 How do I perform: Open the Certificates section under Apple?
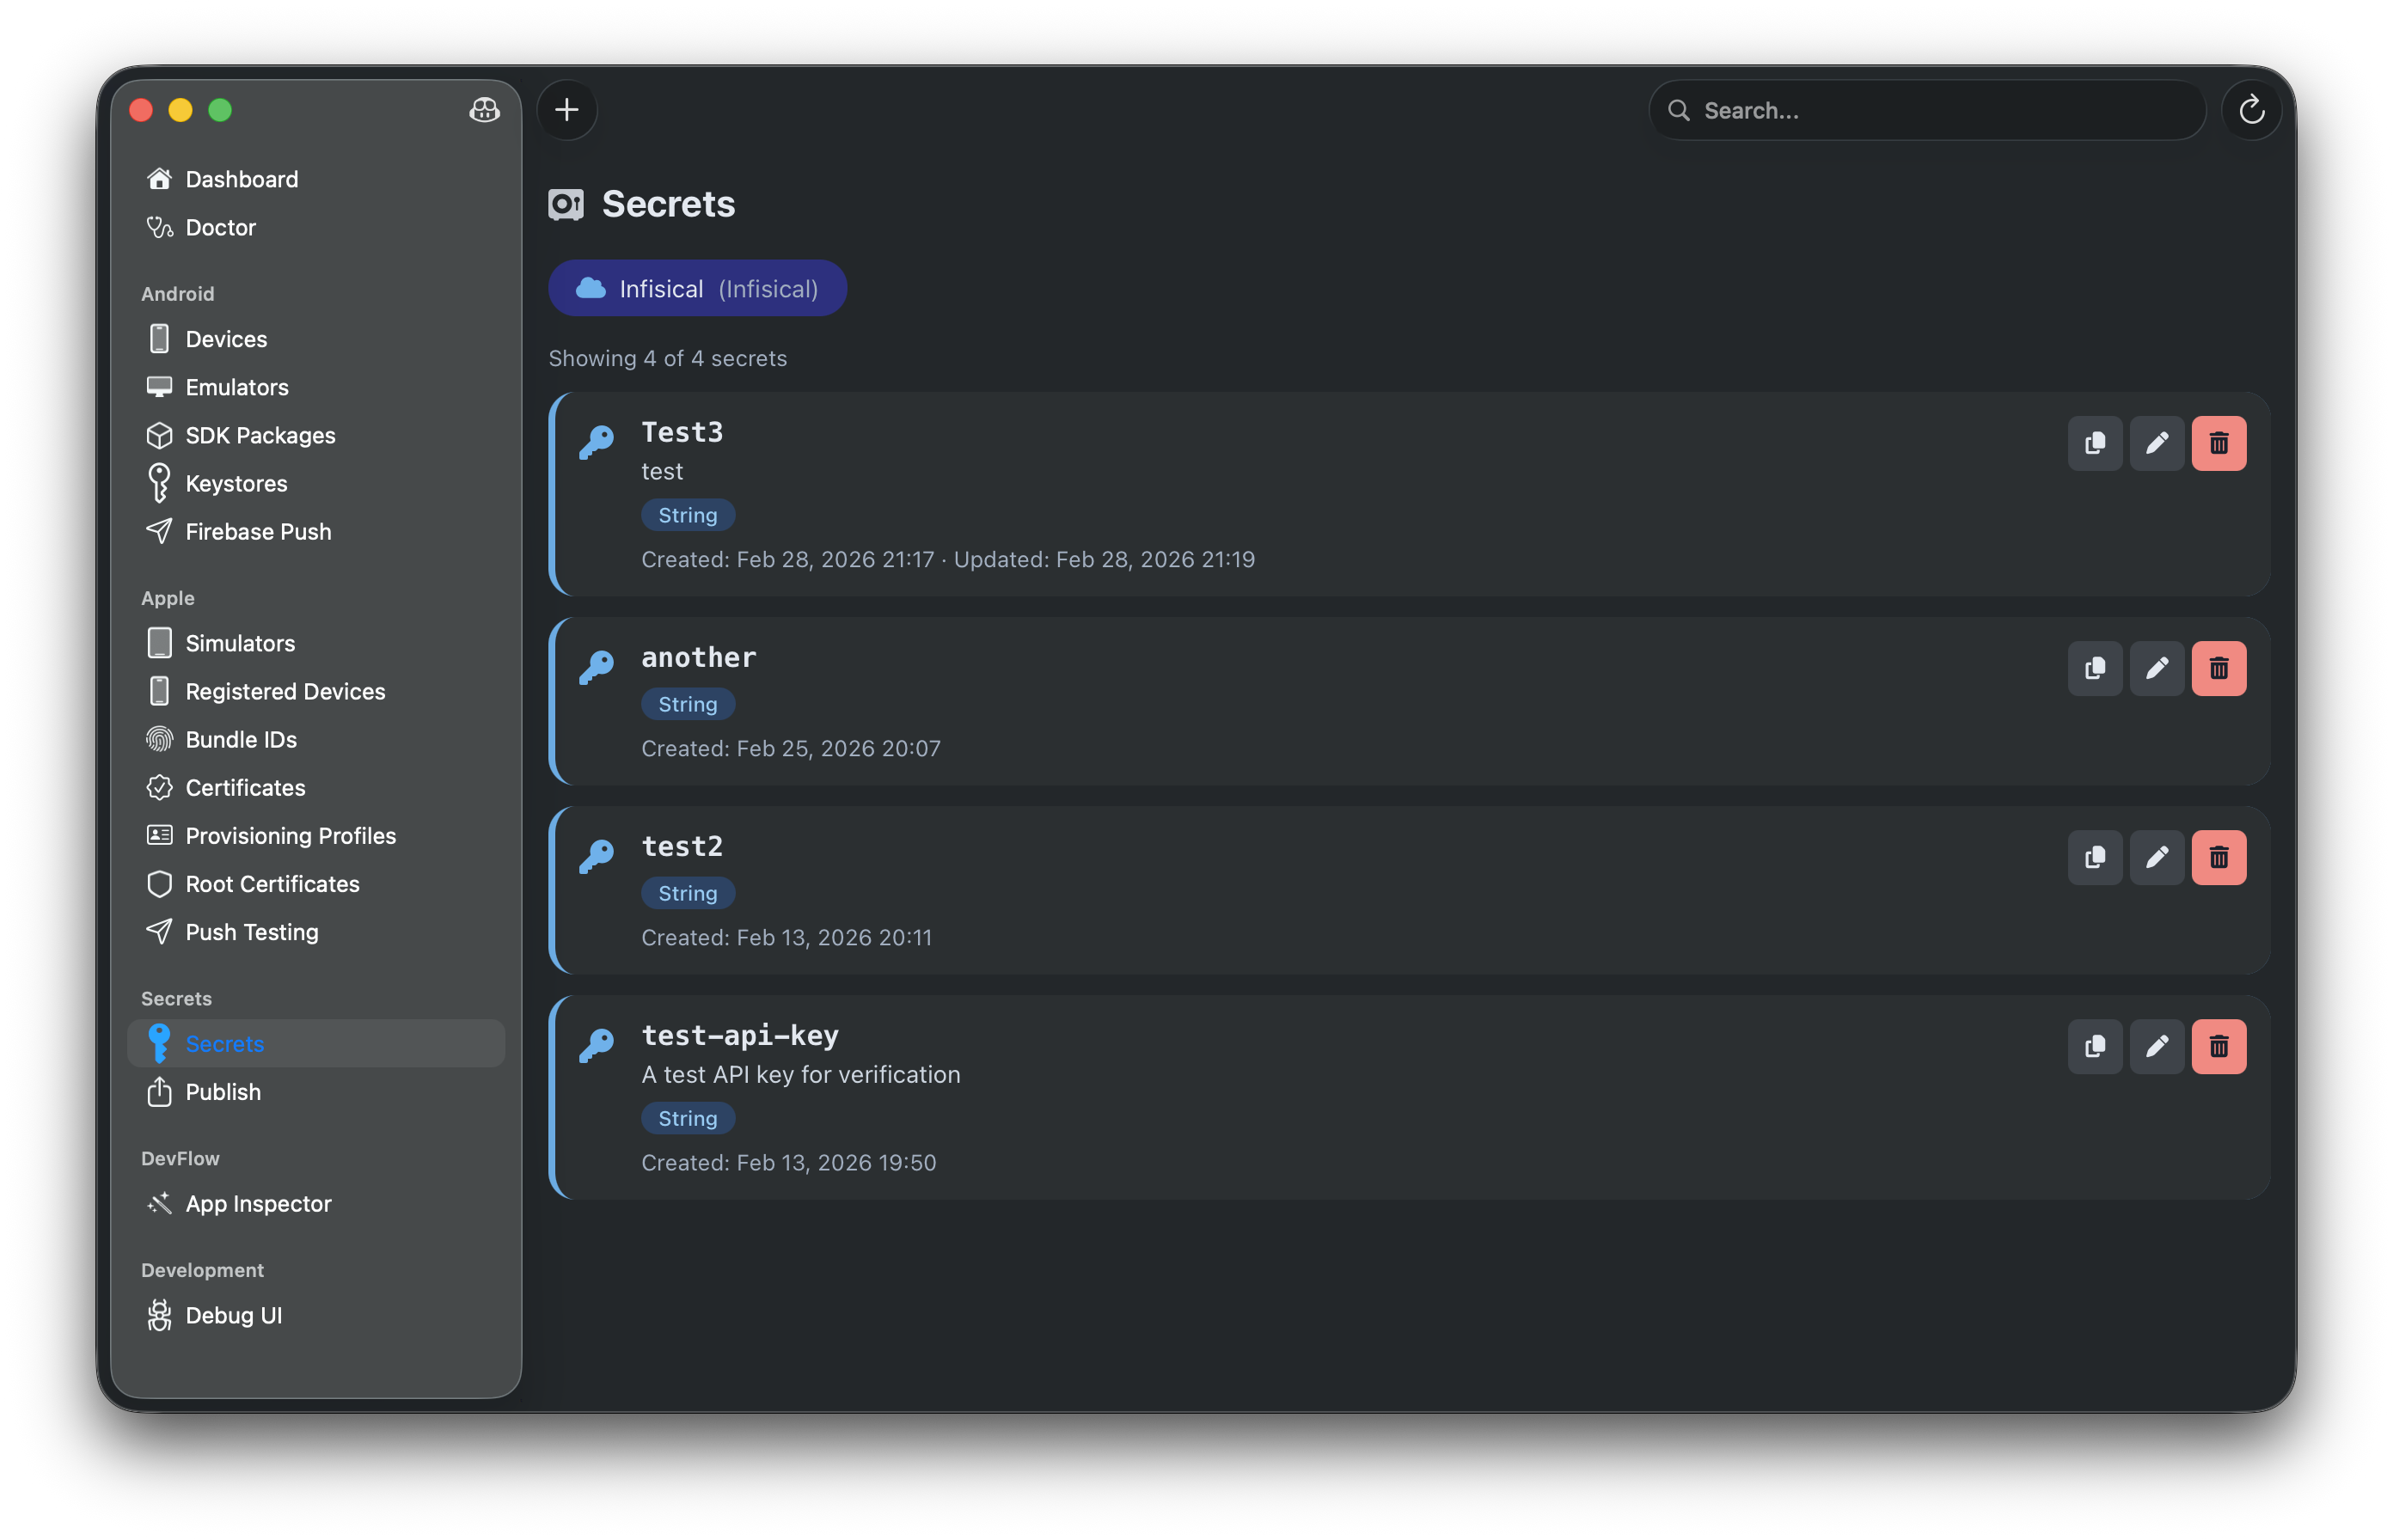245,787
